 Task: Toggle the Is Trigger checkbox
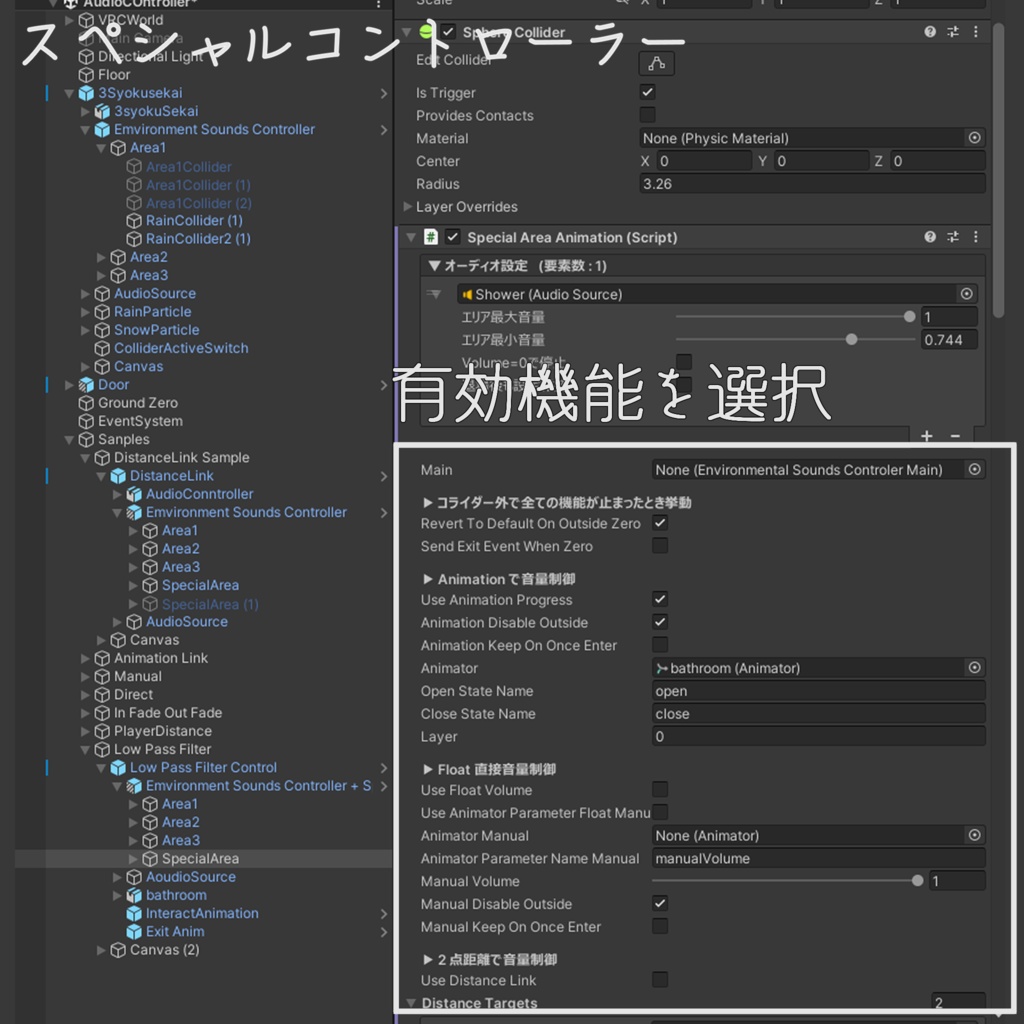[x=648, y=92]
